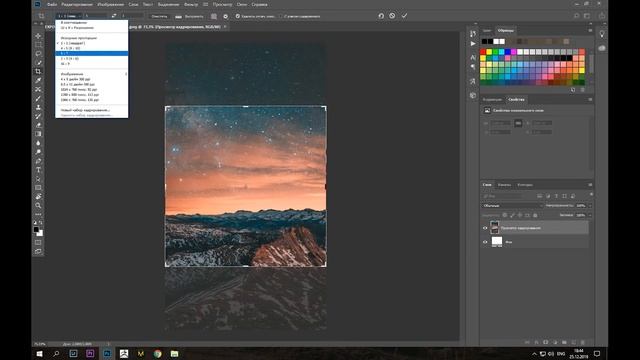Image resolution: width=640 pixels, height=360 pixels.
Task: Switch to the 'Контуры' tab
Action: pyautogui.click(x=524, y=185)
